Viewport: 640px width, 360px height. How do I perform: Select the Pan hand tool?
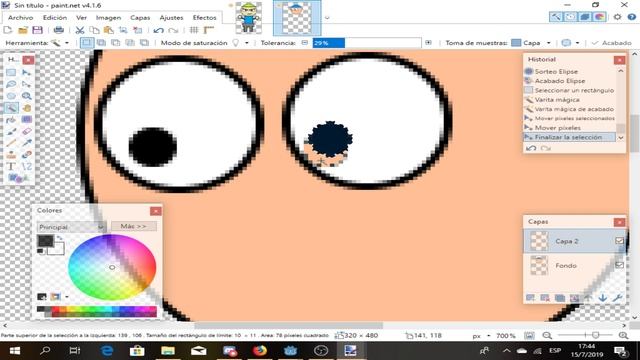tap(26, 108)
